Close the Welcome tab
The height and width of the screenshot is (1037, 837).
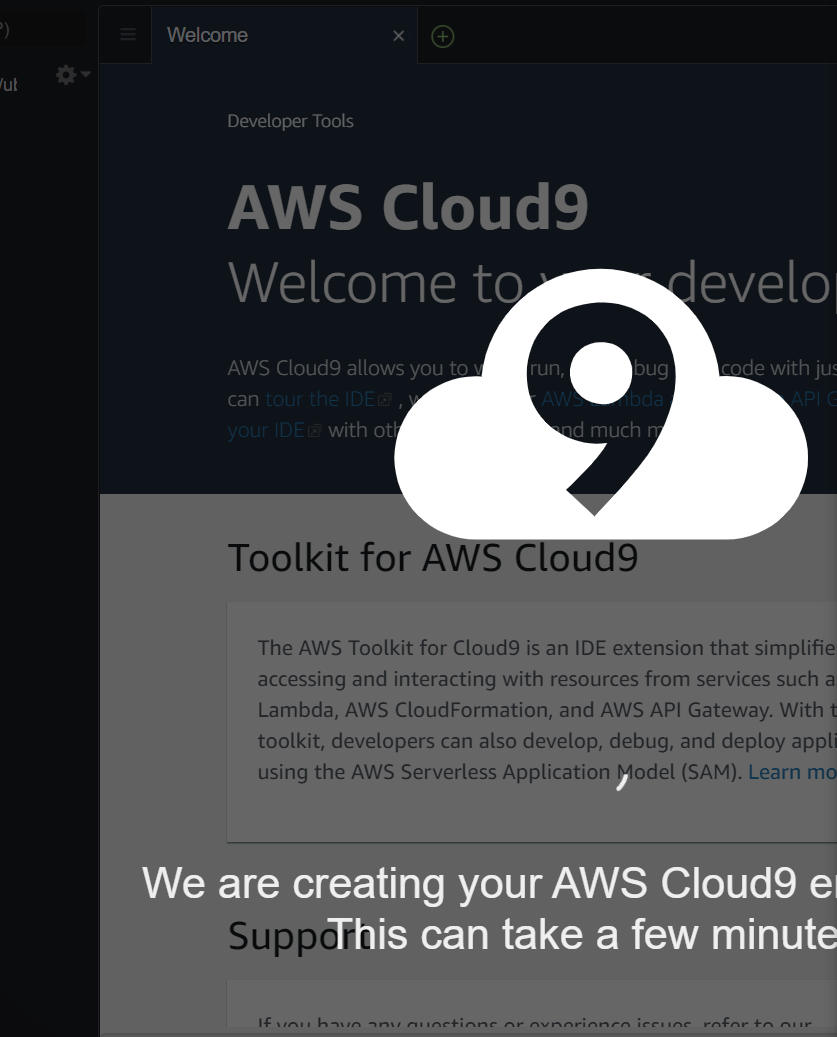pos(398,36)
